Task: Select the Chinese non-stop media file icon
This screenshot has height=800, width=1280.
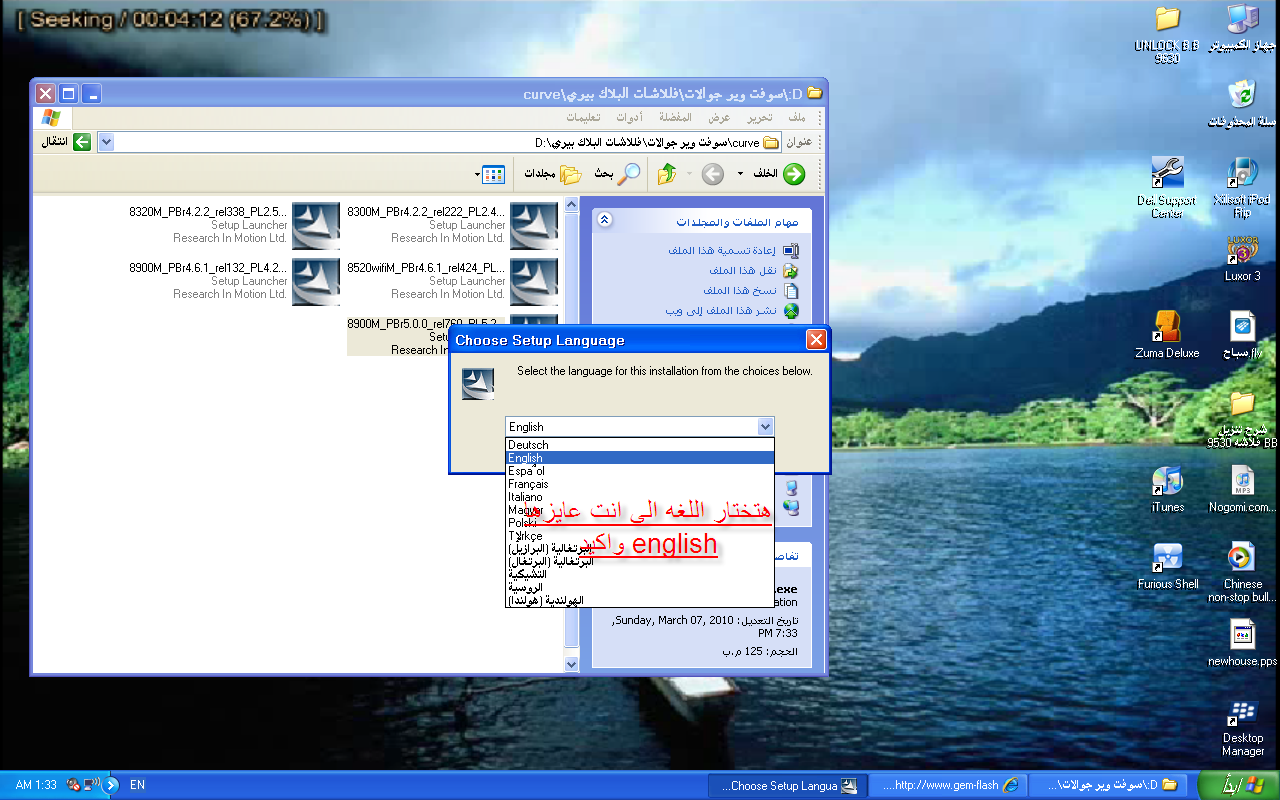Action: tap(1242, 572)
